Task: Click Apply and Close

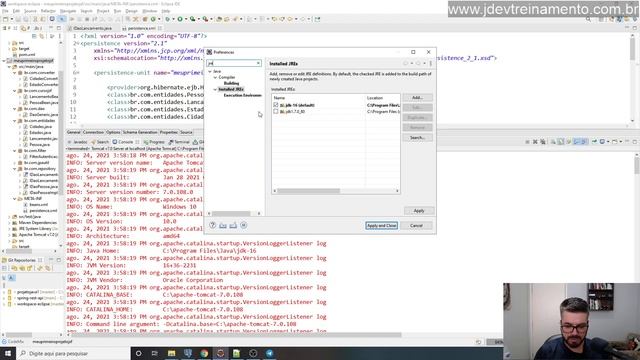Action: coord(381,225)
